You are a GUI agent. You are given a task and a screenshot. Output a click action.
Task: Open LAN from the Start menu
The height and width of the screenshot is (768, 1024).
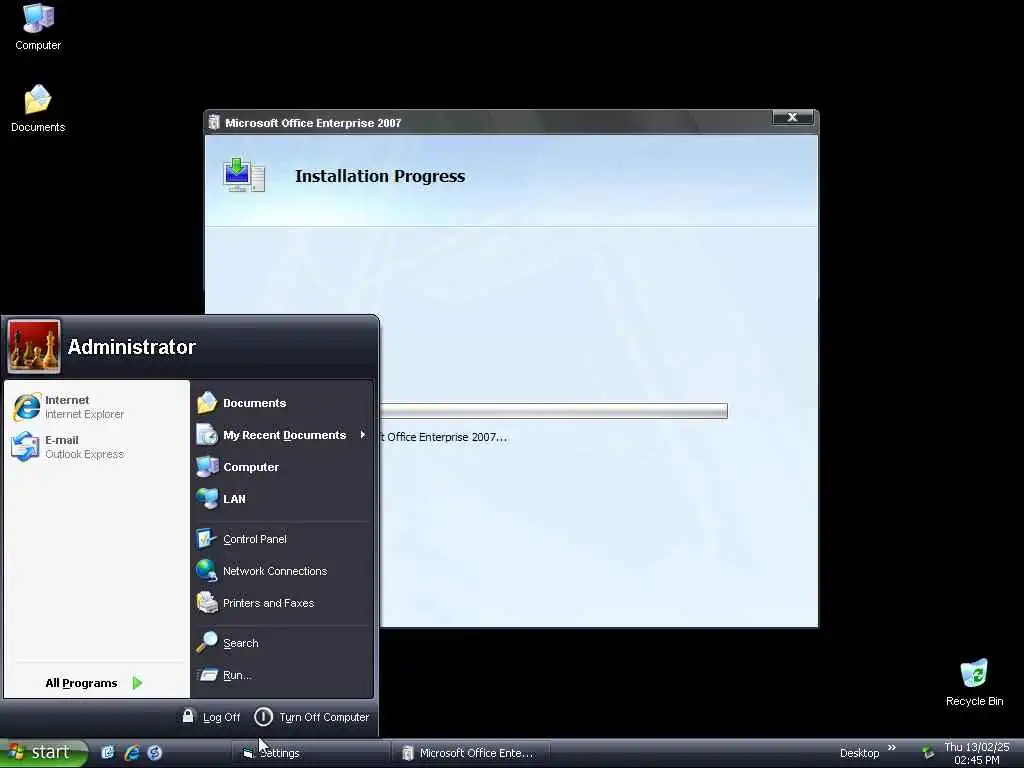pos(282,499)
